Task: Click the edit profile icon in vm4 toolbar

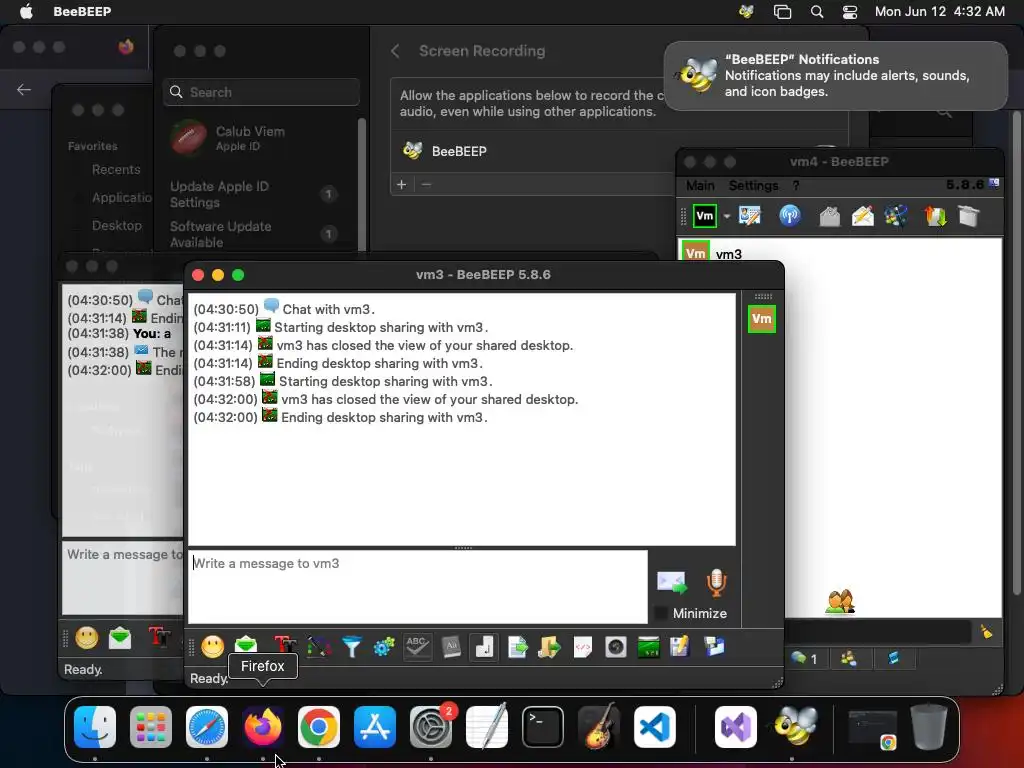Action: coord(750,216)
